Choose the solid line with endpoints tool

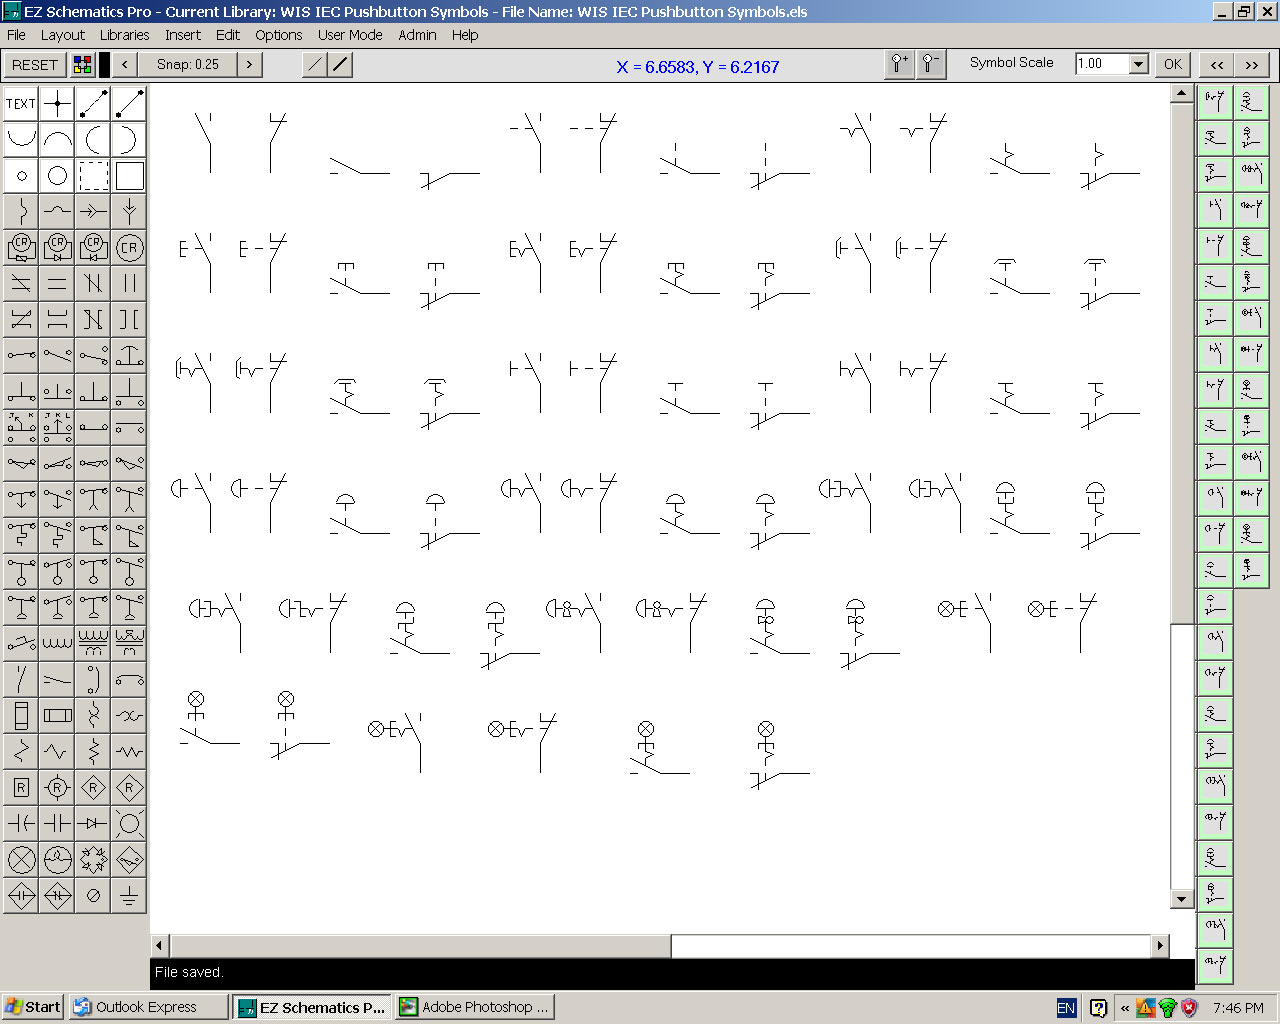[129, 103]
